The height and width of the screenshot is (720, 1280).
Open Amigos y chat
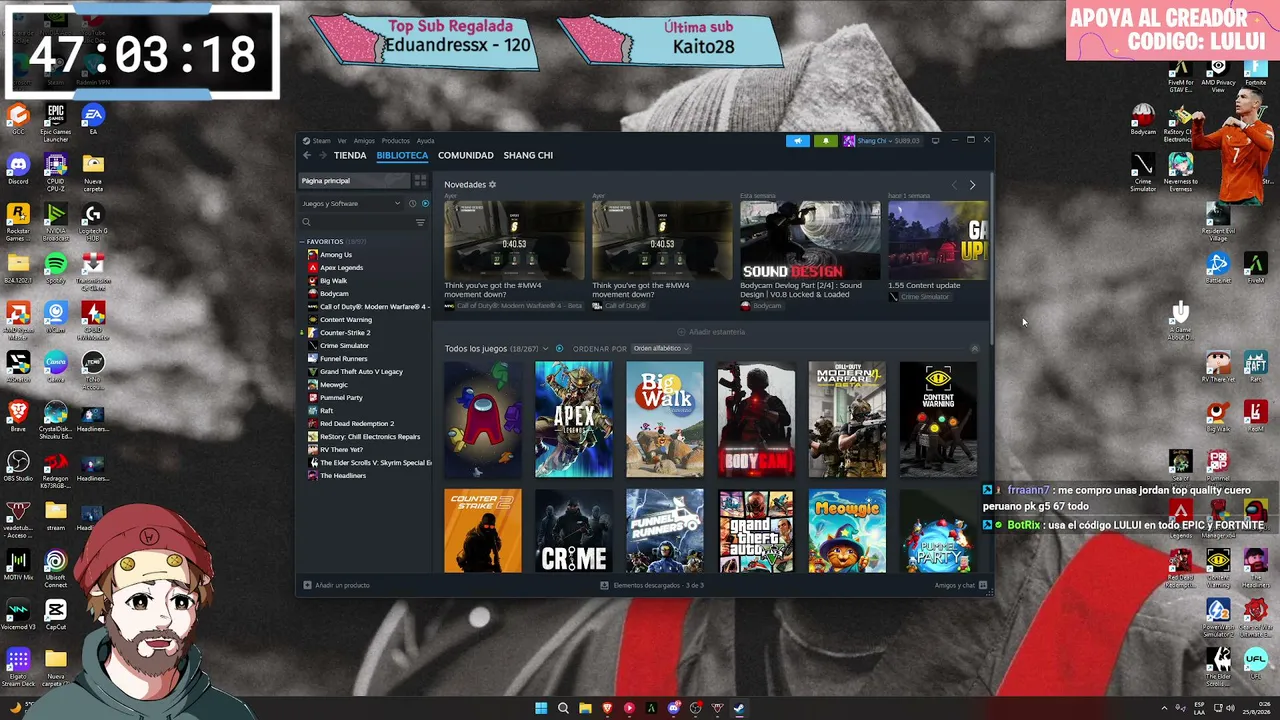[x=960, y=585]
